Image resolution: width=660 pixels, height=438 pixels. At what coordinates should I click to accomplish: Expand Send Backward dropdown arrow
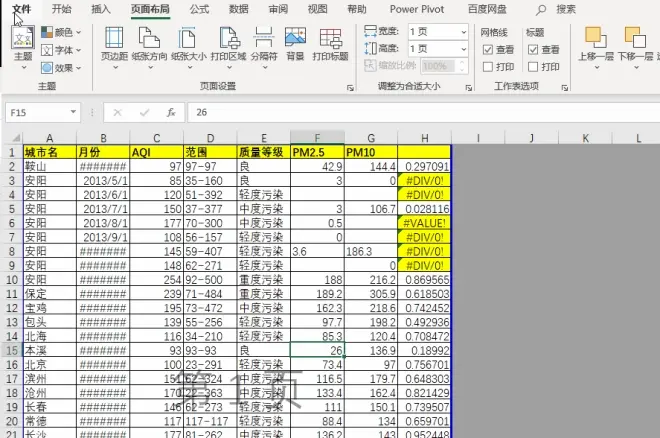pyautogui.click(x=636, y=67)
